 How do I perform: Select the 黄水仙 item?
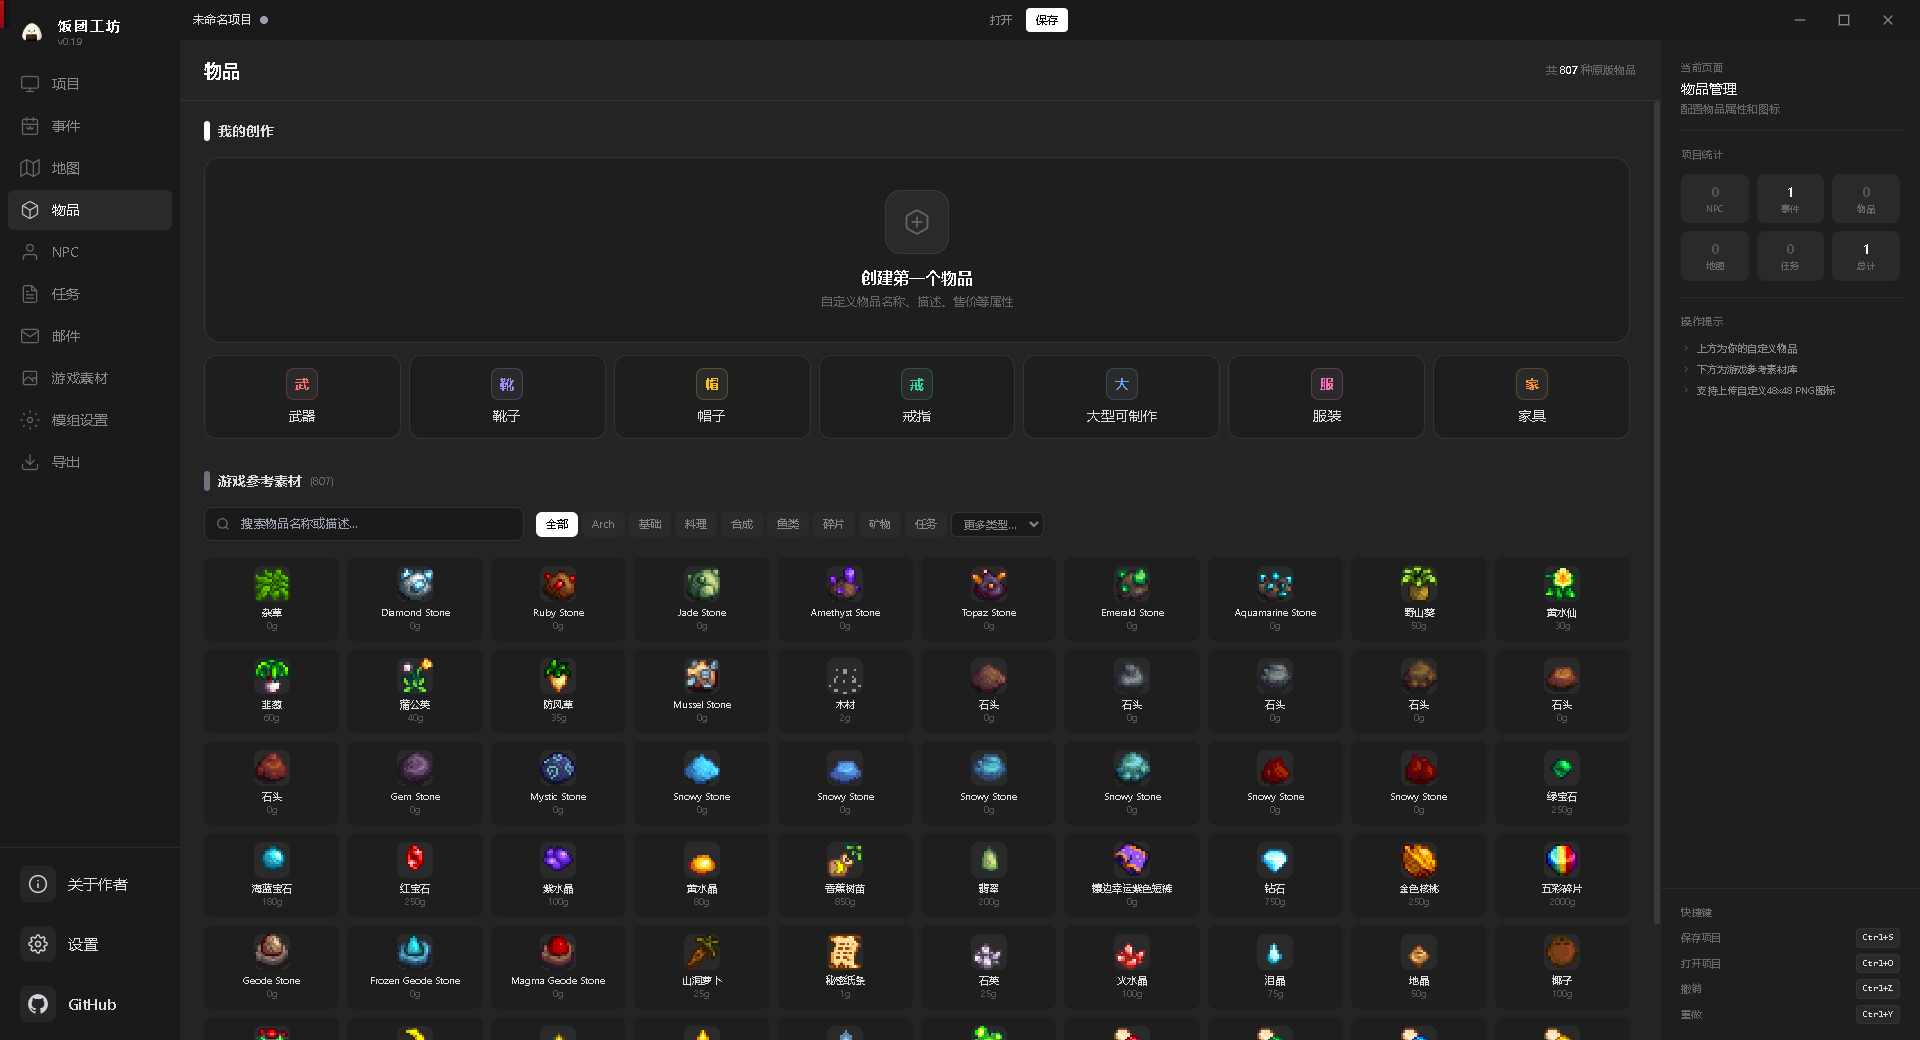pyautogui.click(x=1562, y=598)
